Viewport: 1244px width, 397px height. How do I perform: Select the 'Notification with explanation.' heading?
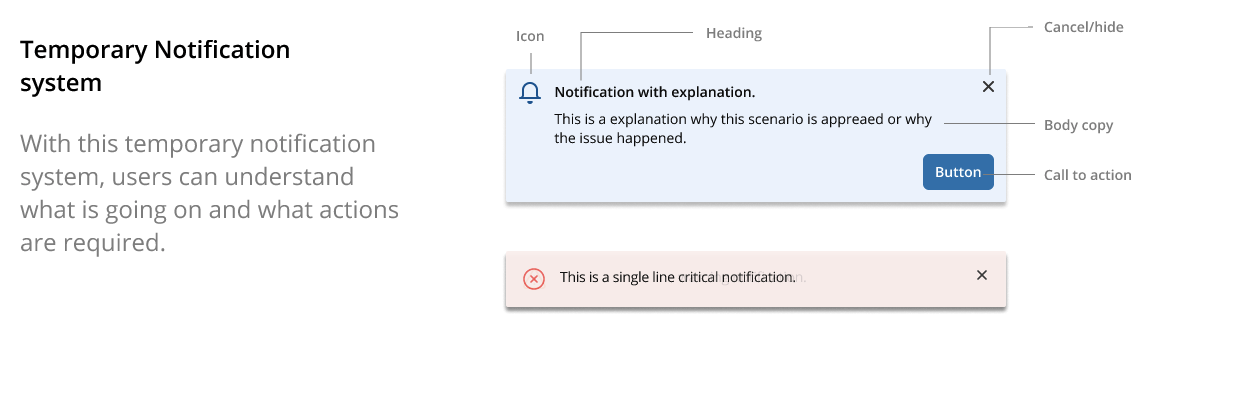point(655,92)
